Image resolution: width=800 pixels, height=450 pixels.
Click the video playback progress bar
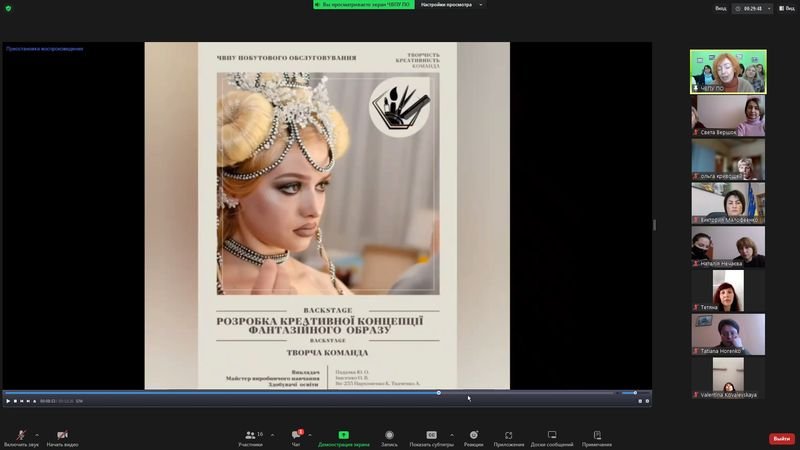click(300, 393)
